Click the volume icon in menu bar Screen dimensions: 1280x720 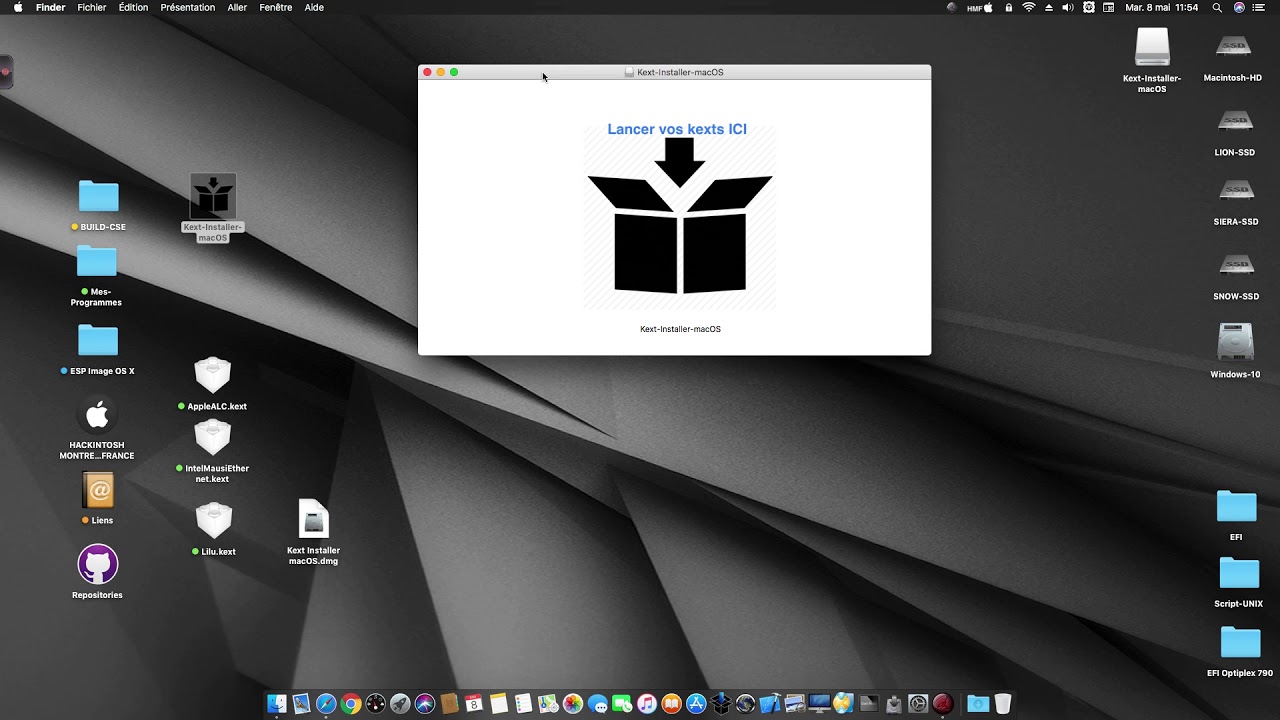1068,7
